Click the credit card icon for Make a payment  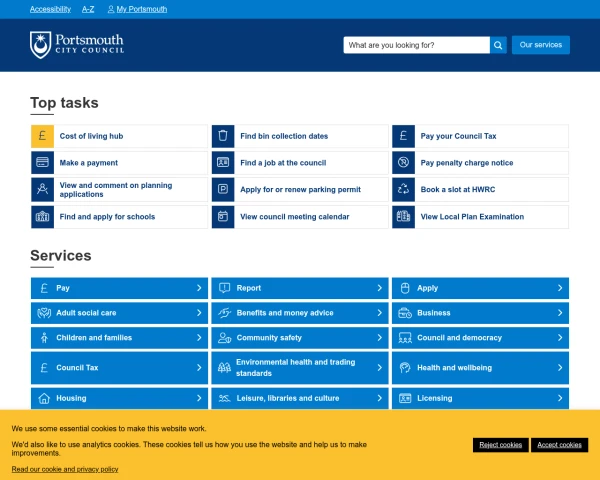42,163
